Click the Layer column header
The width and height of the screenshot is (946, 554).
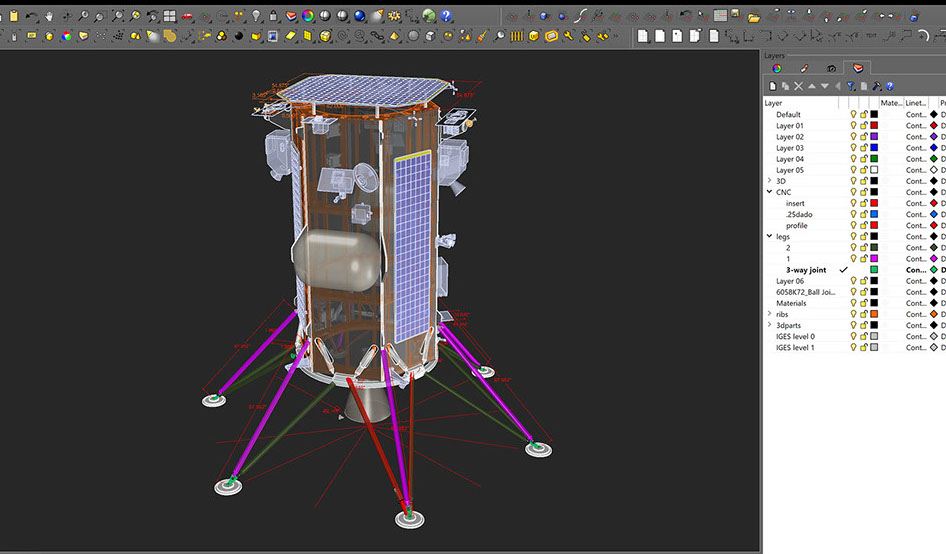point(774,103)
